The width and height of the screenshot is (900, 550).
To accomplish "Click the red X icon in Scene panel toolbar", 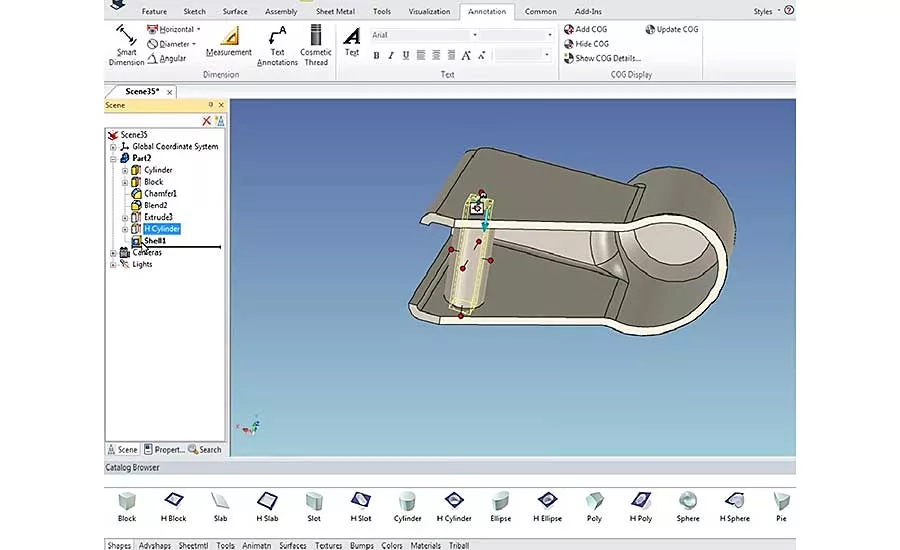I will [207, 121].
